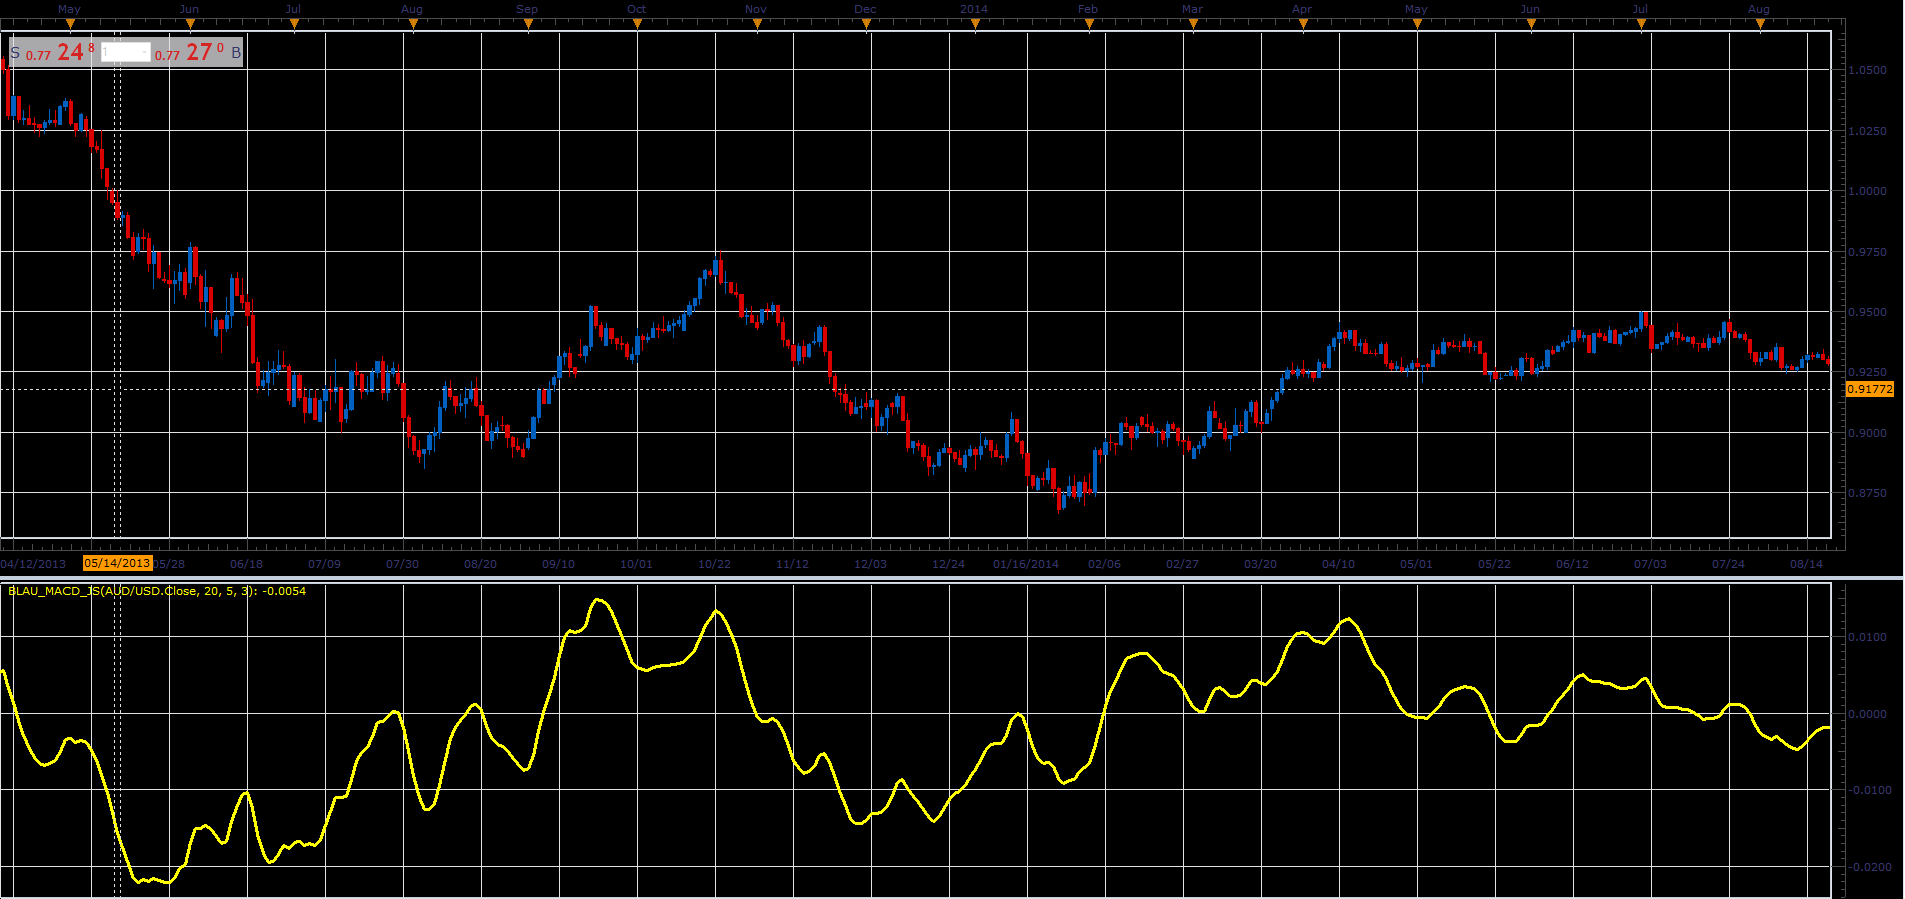Click the 0.0100 indicator axis label
This screenshot has width=1905, height=899.
[x=1868, y=637]
